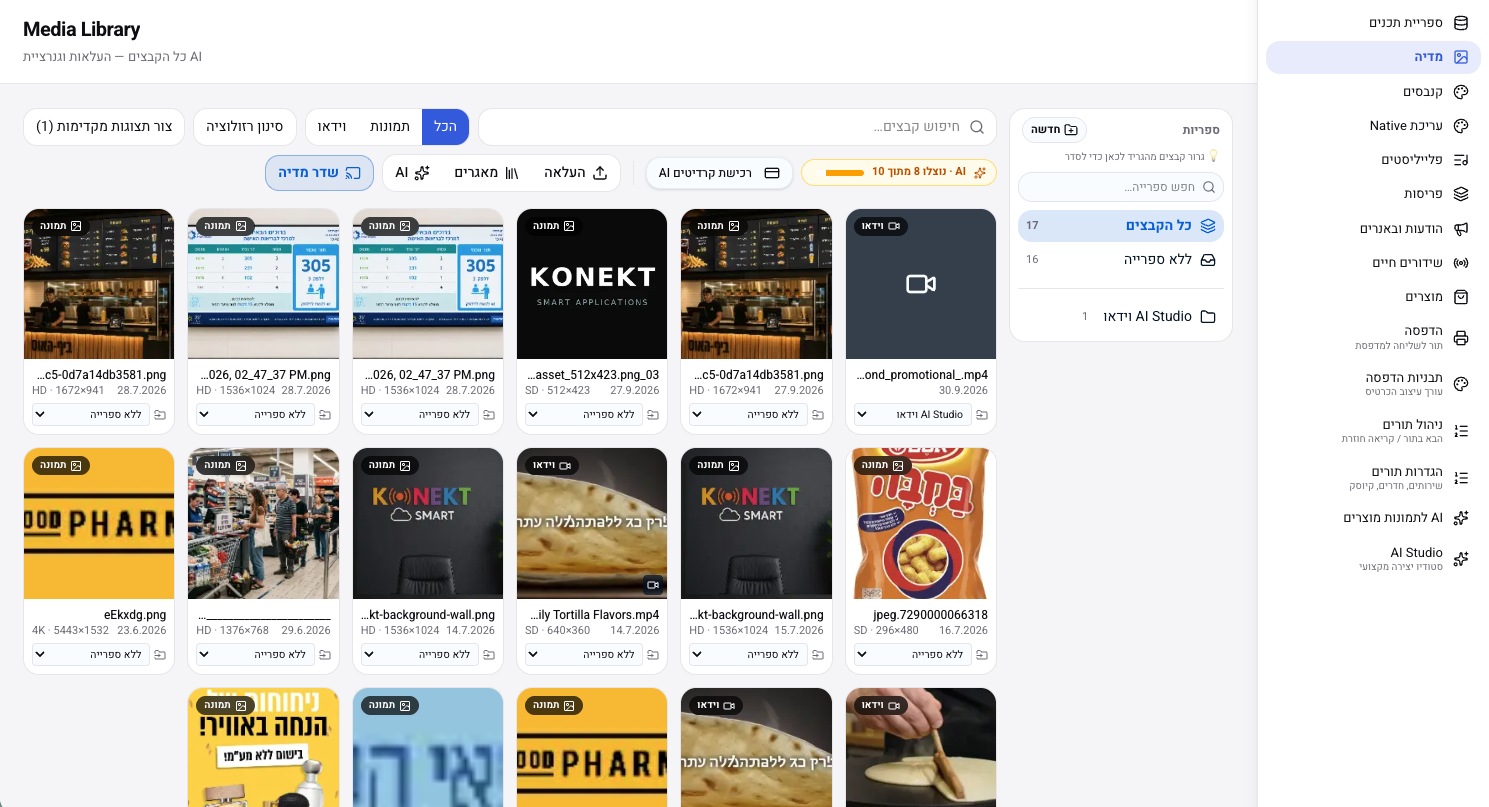Open the סינון רזולוציה filter
Screen dimensions: 1489x807
click(245, 127)
